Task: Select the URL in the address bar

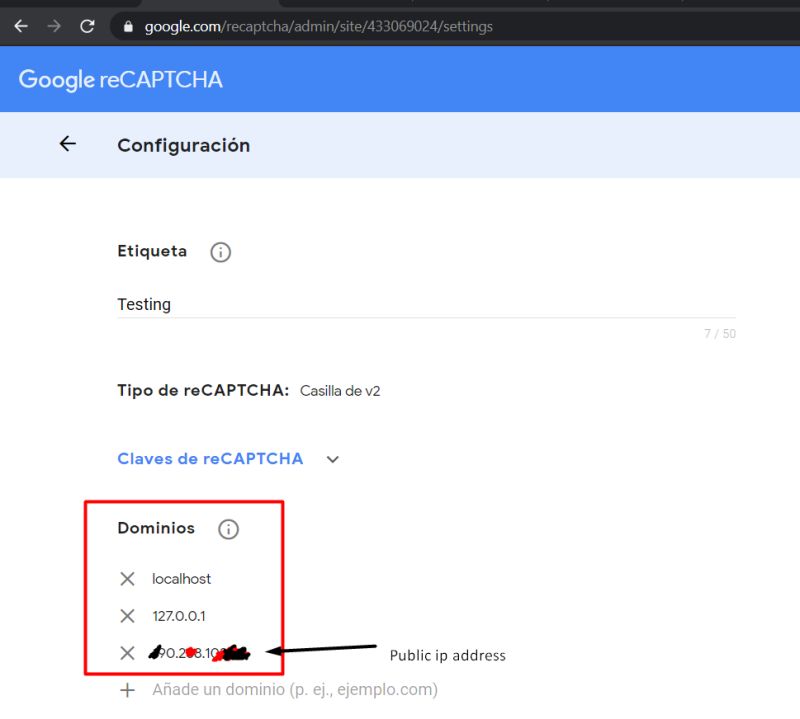Action: pos(300,27)
